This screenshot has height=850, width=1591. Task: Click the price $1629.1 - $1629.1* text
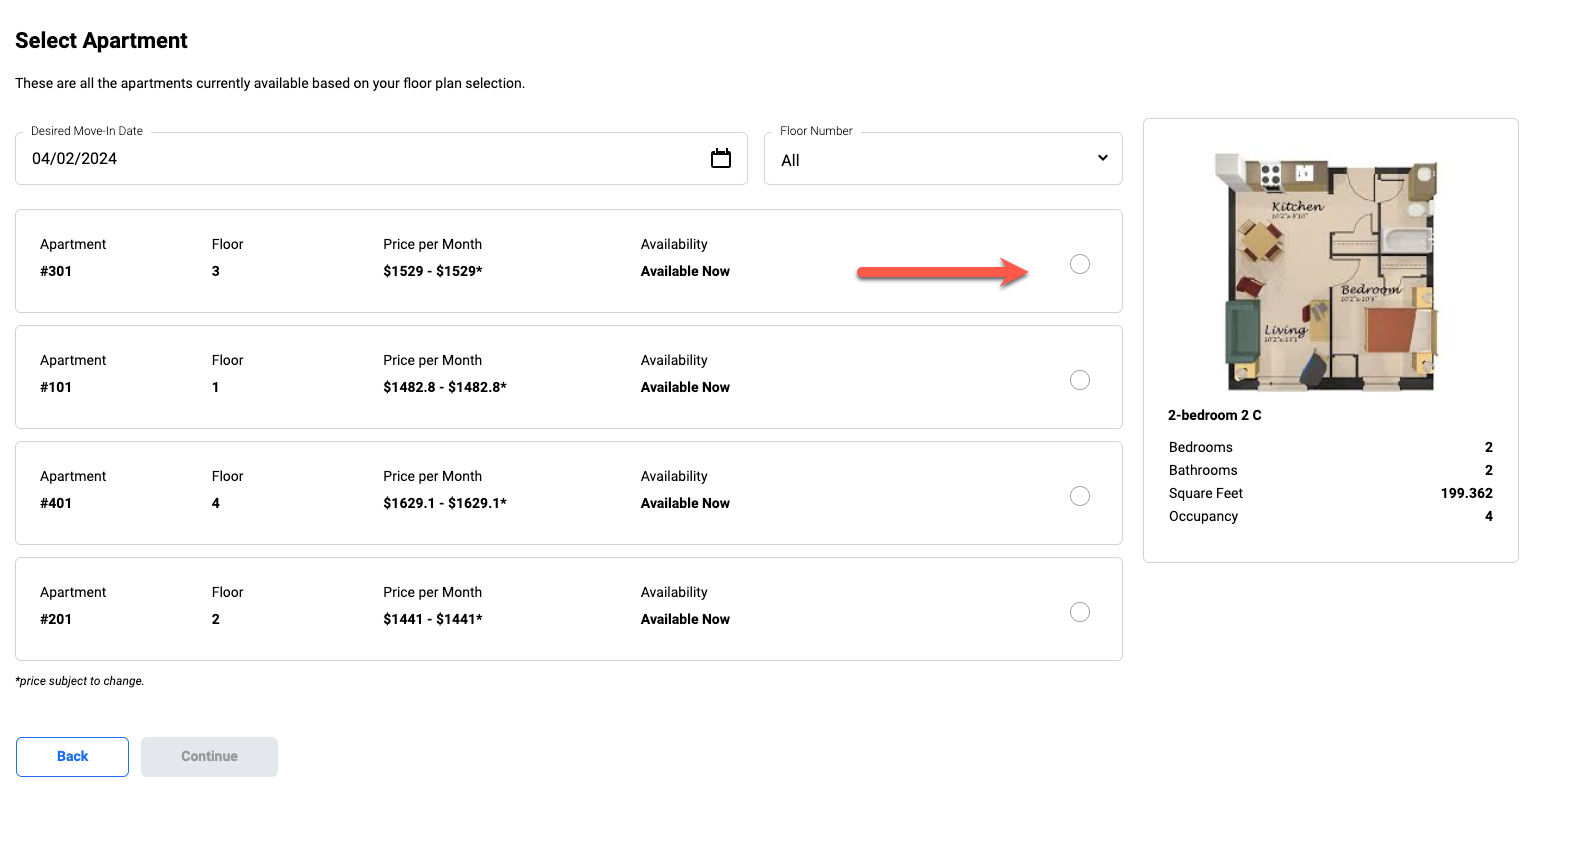point(445,503)
